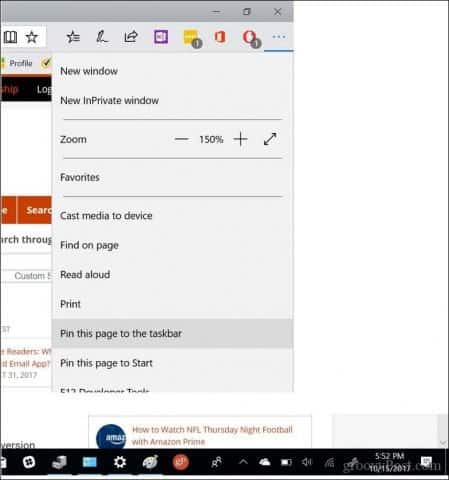Open the Reading view book icon
449x480 pixels.
click(10, 37)
